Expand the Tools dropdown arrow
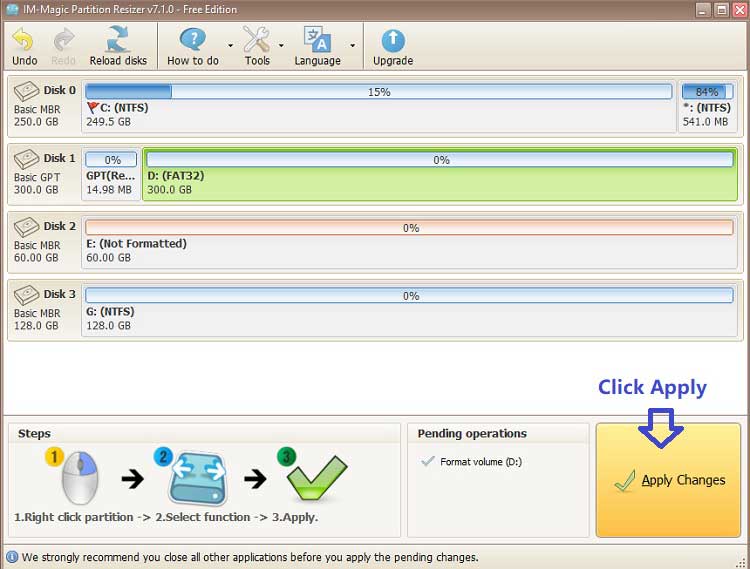This screenshot has height=569, width=750. click(x=281, y=45)
